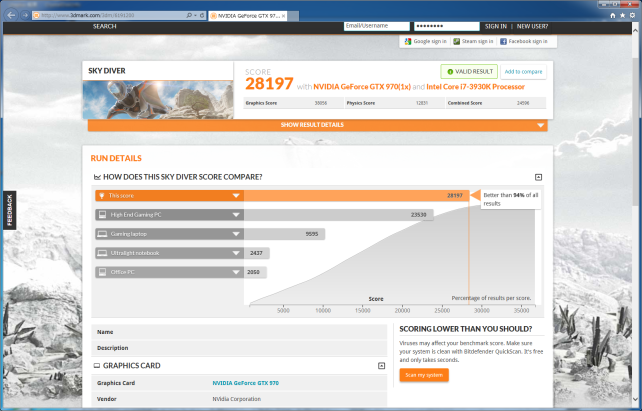
Task: Click the chart icon beside score compare heading
Action: tap(97, 177)
